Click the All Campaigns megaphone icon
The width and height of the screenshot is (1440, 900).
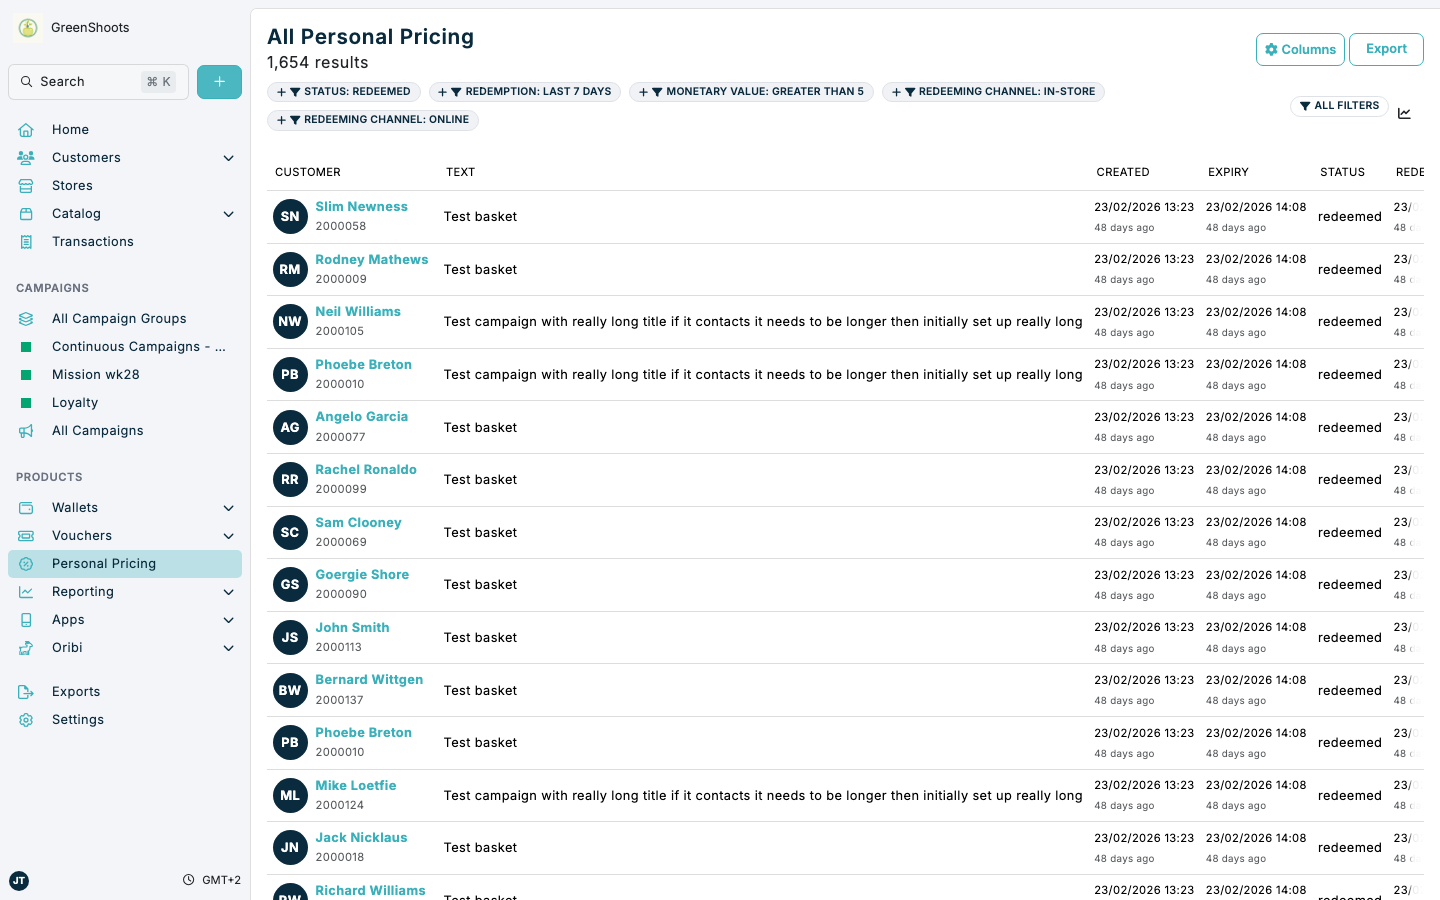point(26,430)
